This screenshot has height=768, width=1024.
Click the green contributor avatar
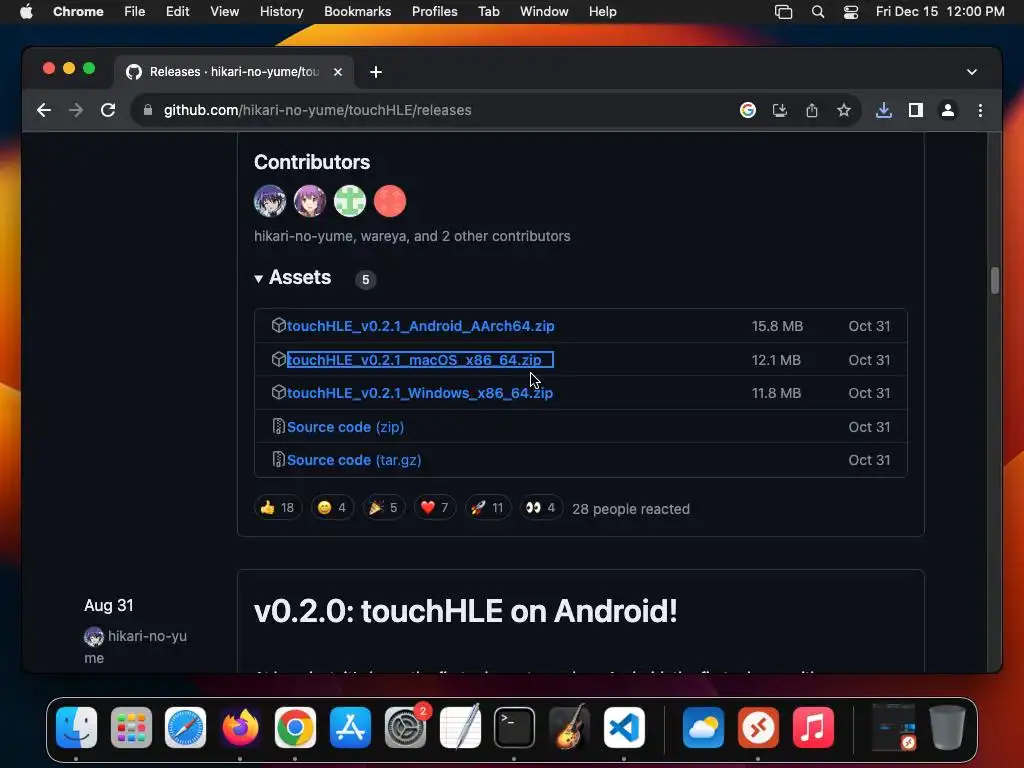tap(350, 200)
